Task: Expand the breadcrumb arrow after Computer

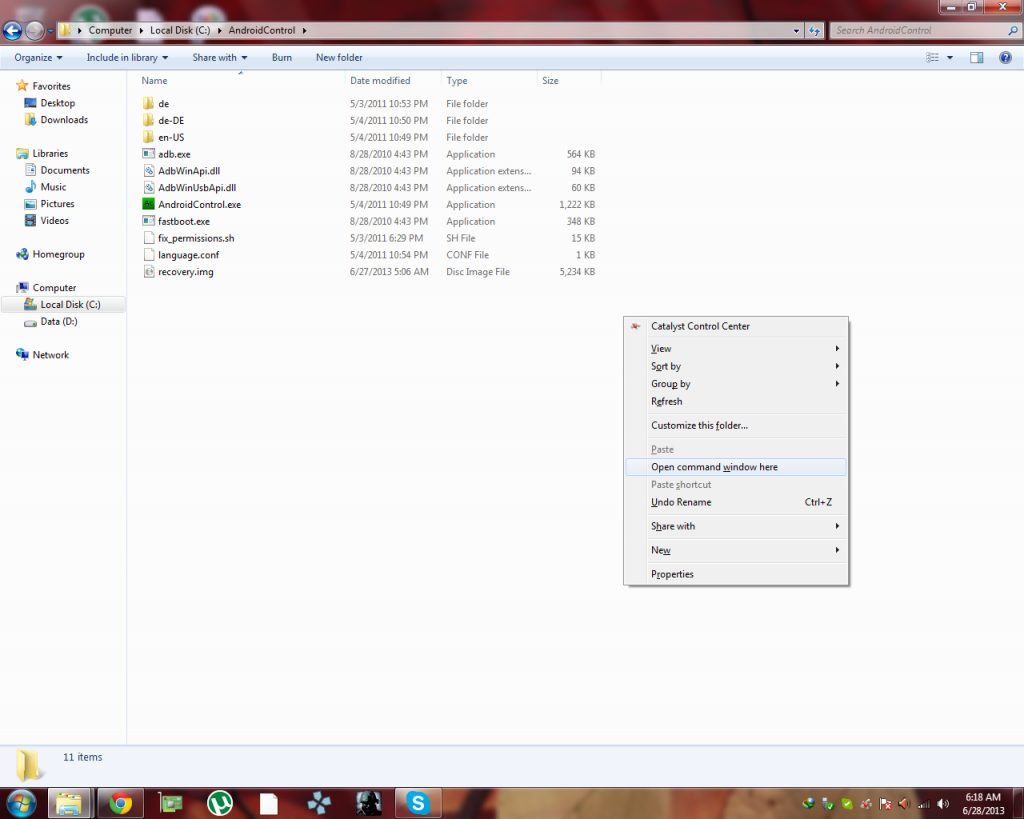Action: pyautogui.click(x=141, y=30)
